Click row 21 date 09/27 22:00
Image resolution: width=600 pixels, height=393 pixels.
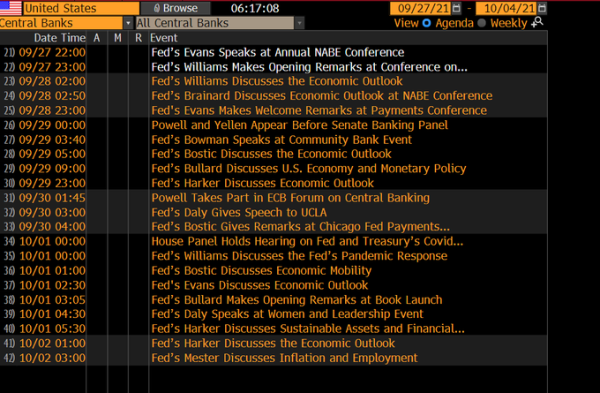[x=52, y=52]
